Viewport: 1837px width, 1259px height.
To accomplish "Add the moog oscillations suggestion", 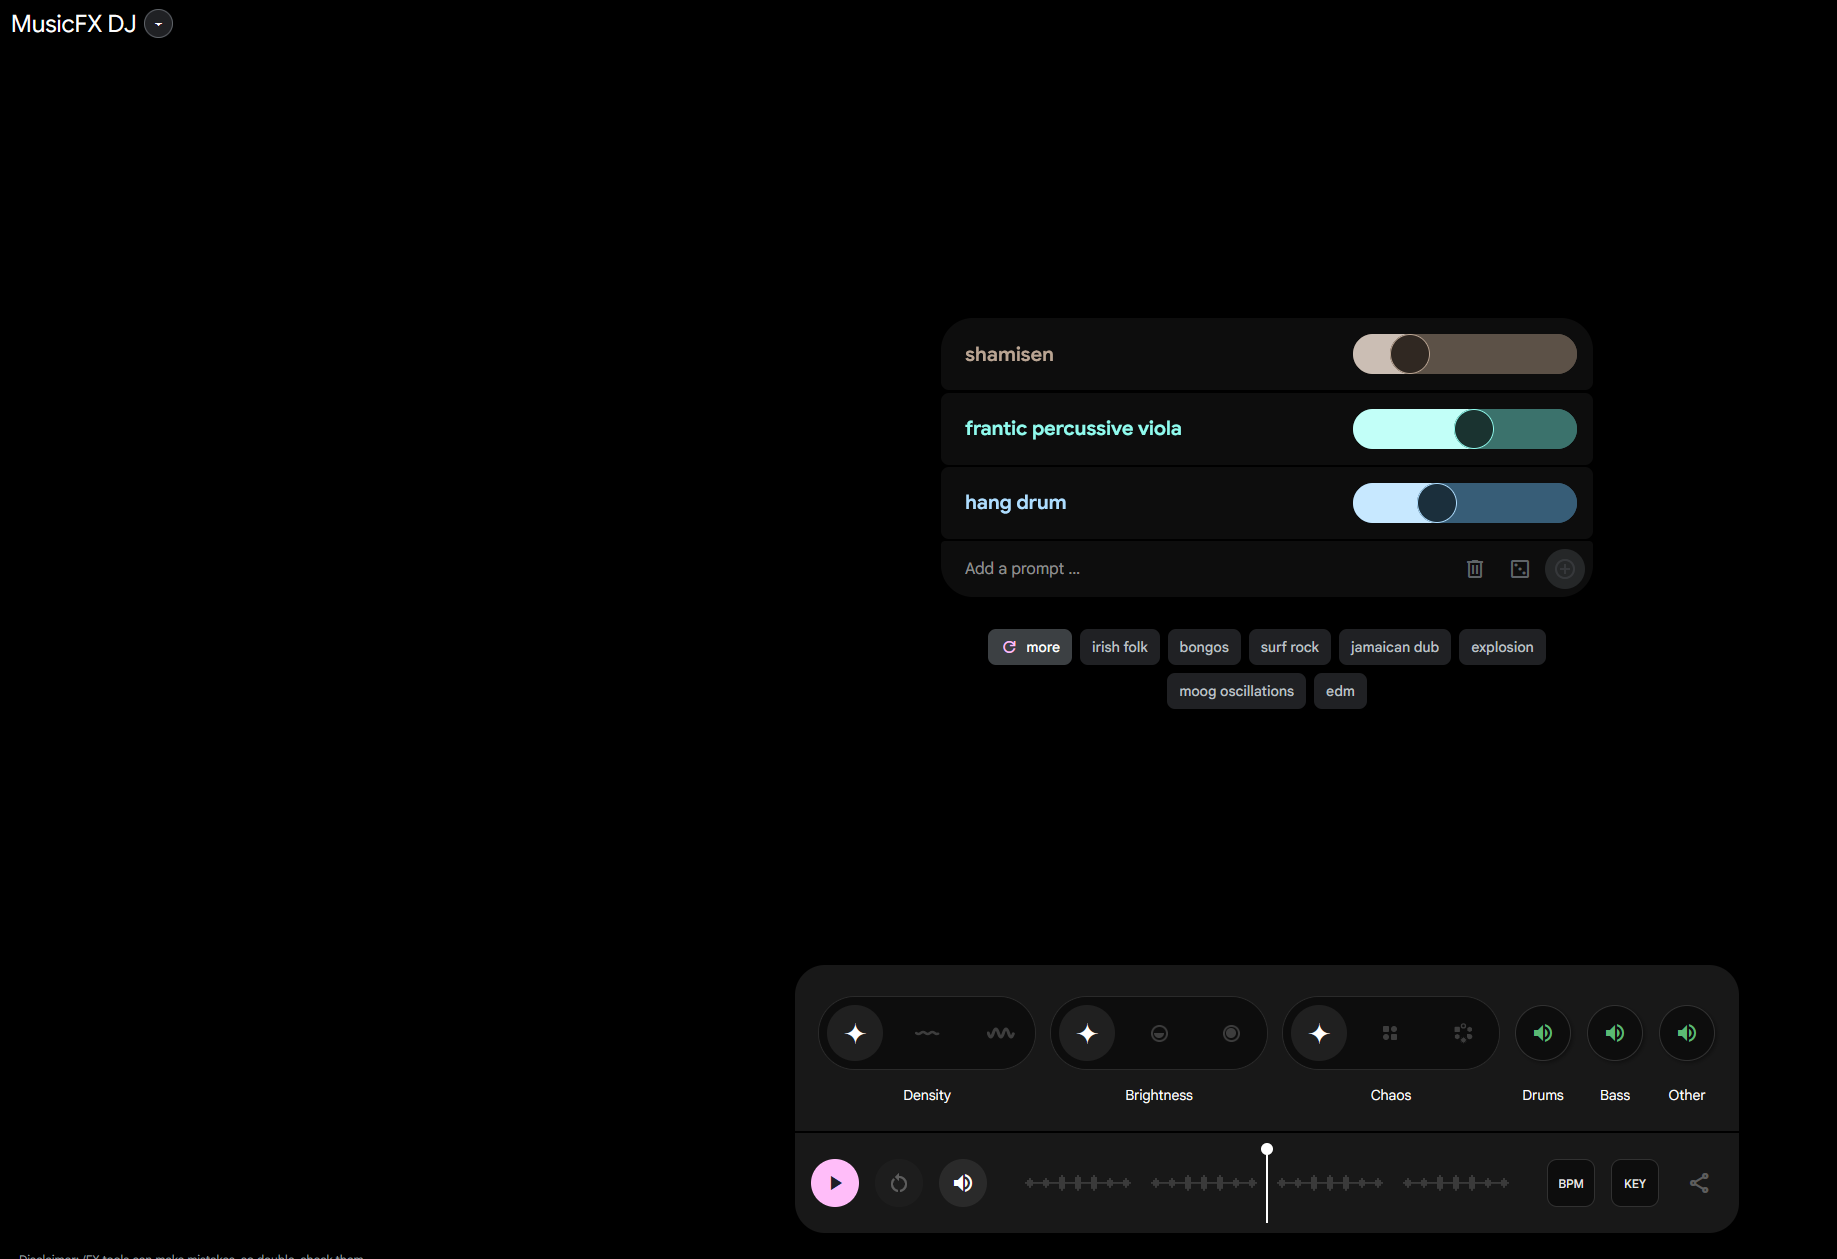I will pyautogui.click(x=1236, y=691).
